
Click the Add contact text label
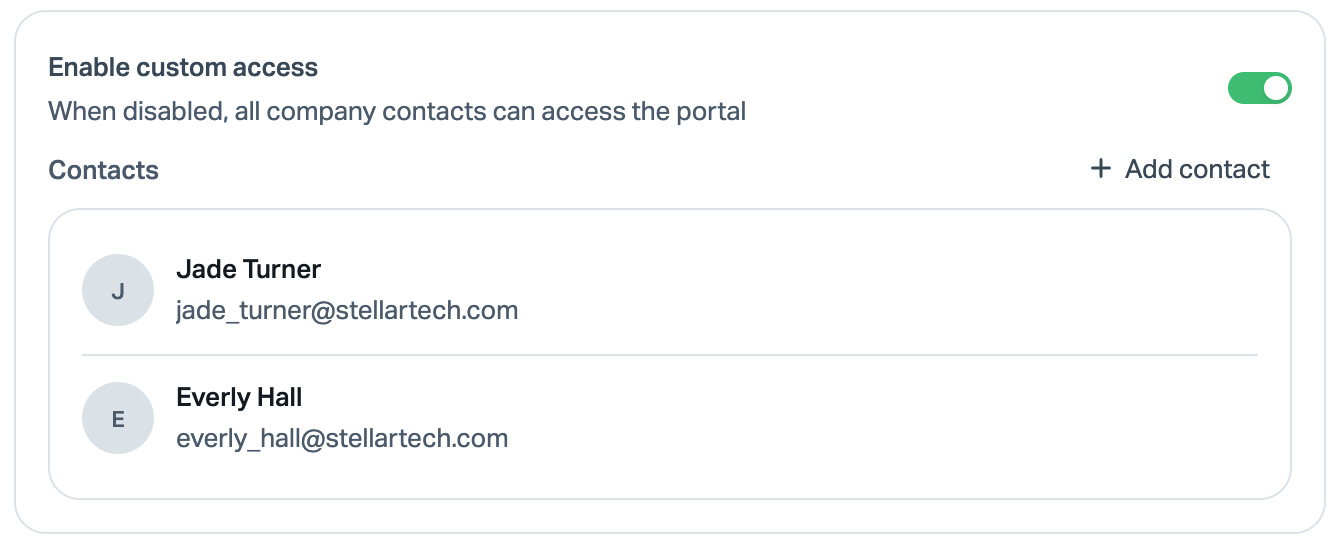coord(1197,169)
